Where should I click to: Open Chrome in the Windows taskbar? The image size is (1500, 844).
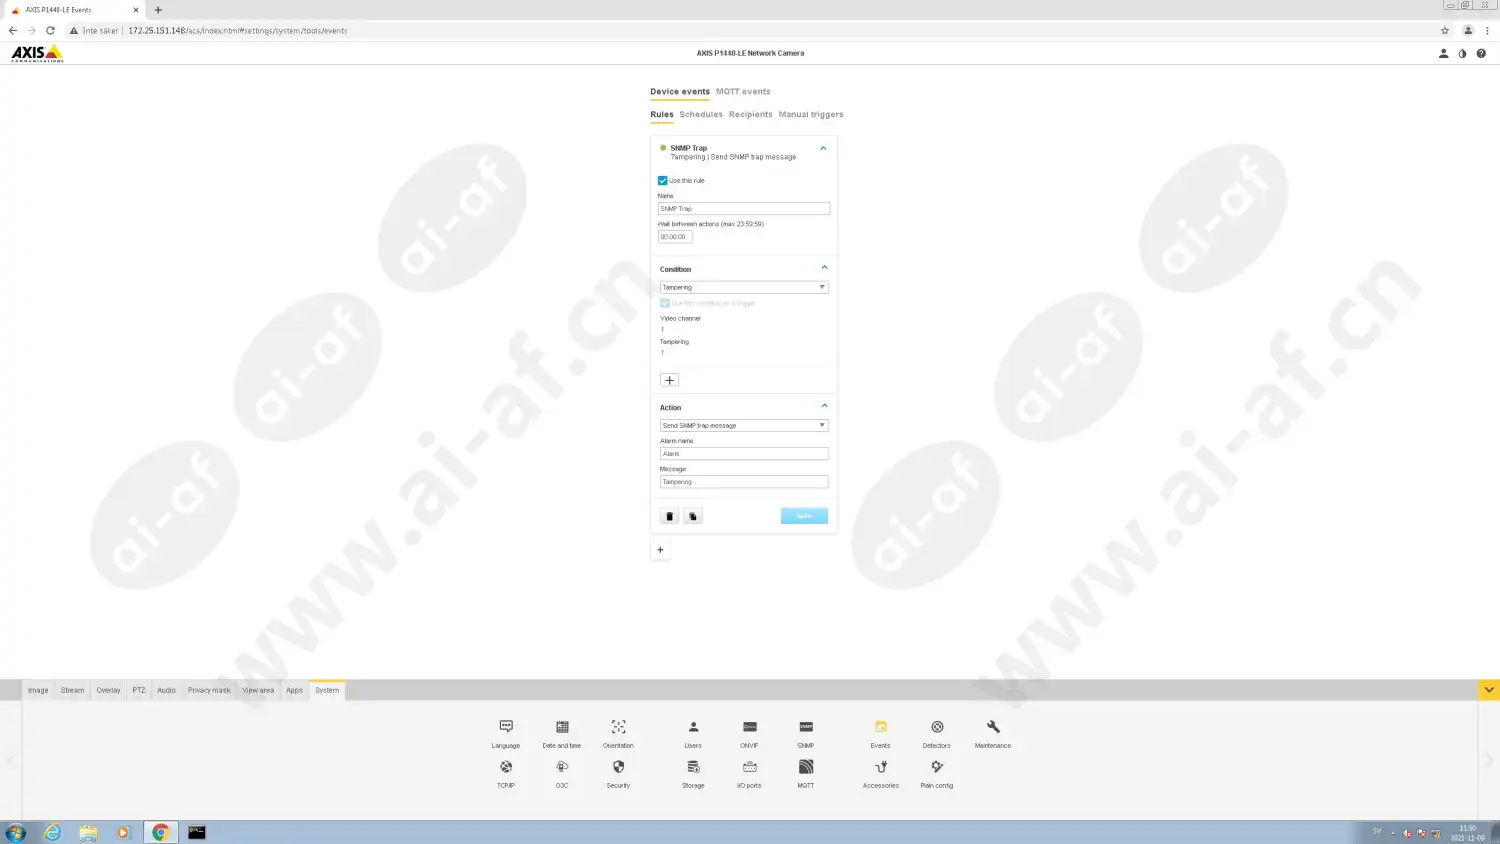point(160,832)
